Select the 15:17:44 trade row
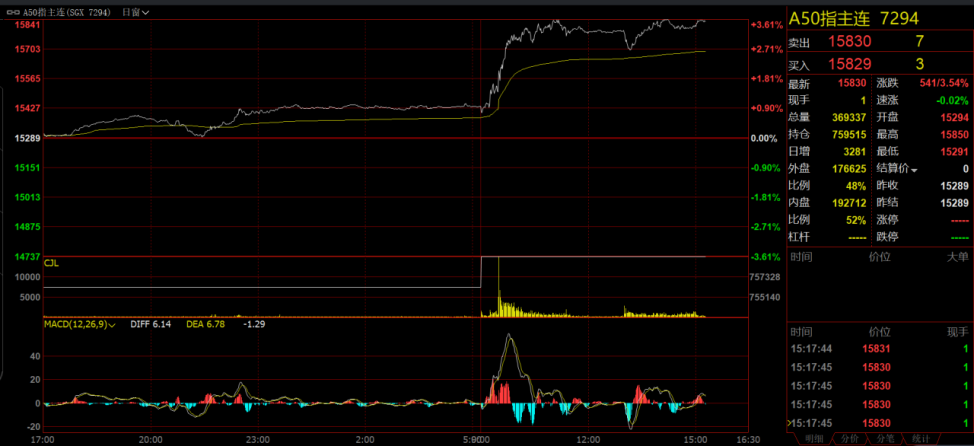 pos(879,350)
